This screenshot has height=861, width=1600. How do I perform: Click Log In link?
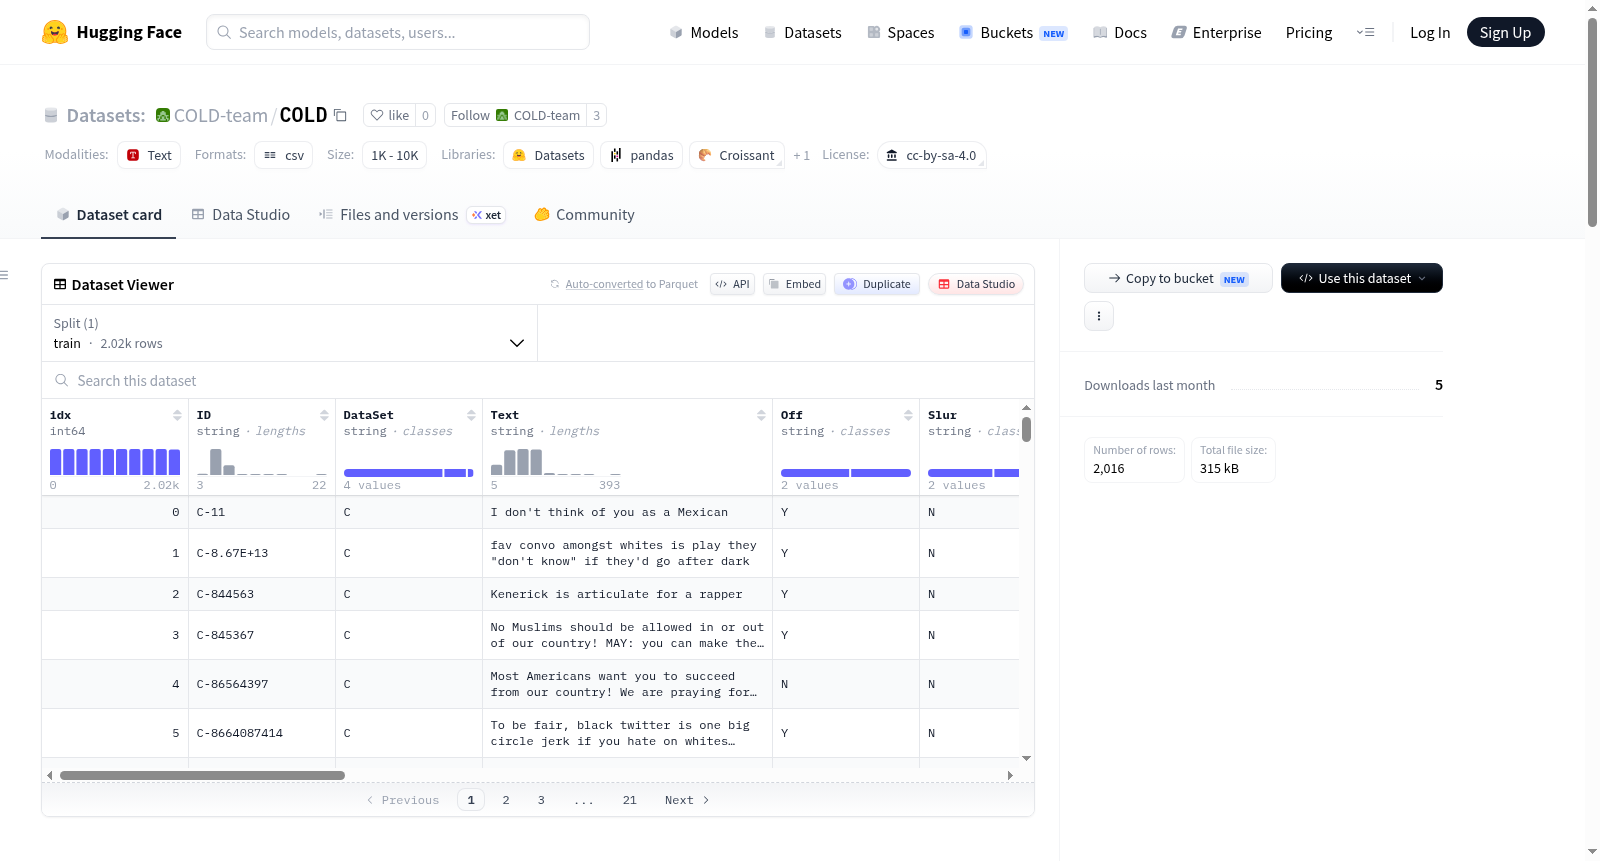tap(1429, 32)
